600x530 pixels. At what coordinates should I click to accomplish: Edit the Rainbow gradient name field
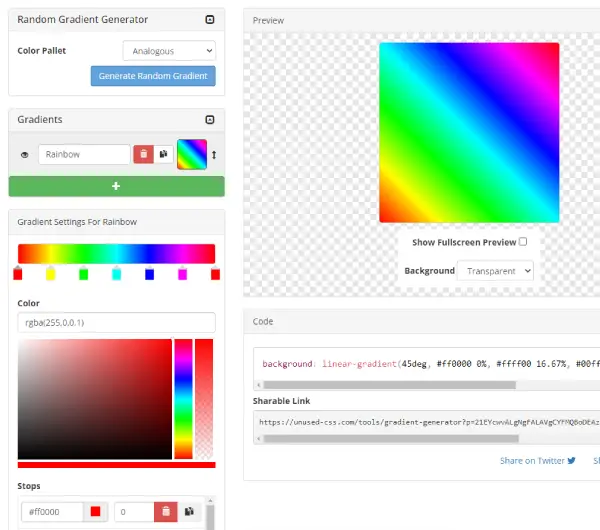pyautogui.click(x=84, y=155)
